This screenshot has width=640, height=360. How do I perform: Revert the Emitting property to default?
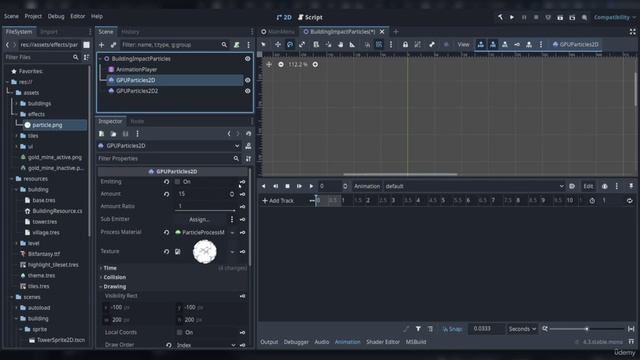[x=167, y=182]
